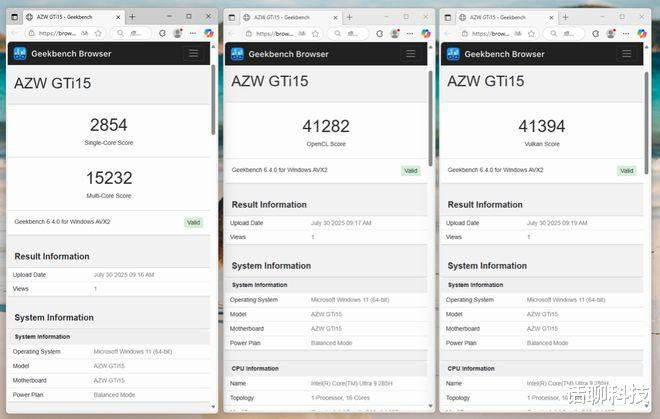Click the 41394 Vulkan Score value
This screenshot has height=419, width=660.
(x=542, y=126)
